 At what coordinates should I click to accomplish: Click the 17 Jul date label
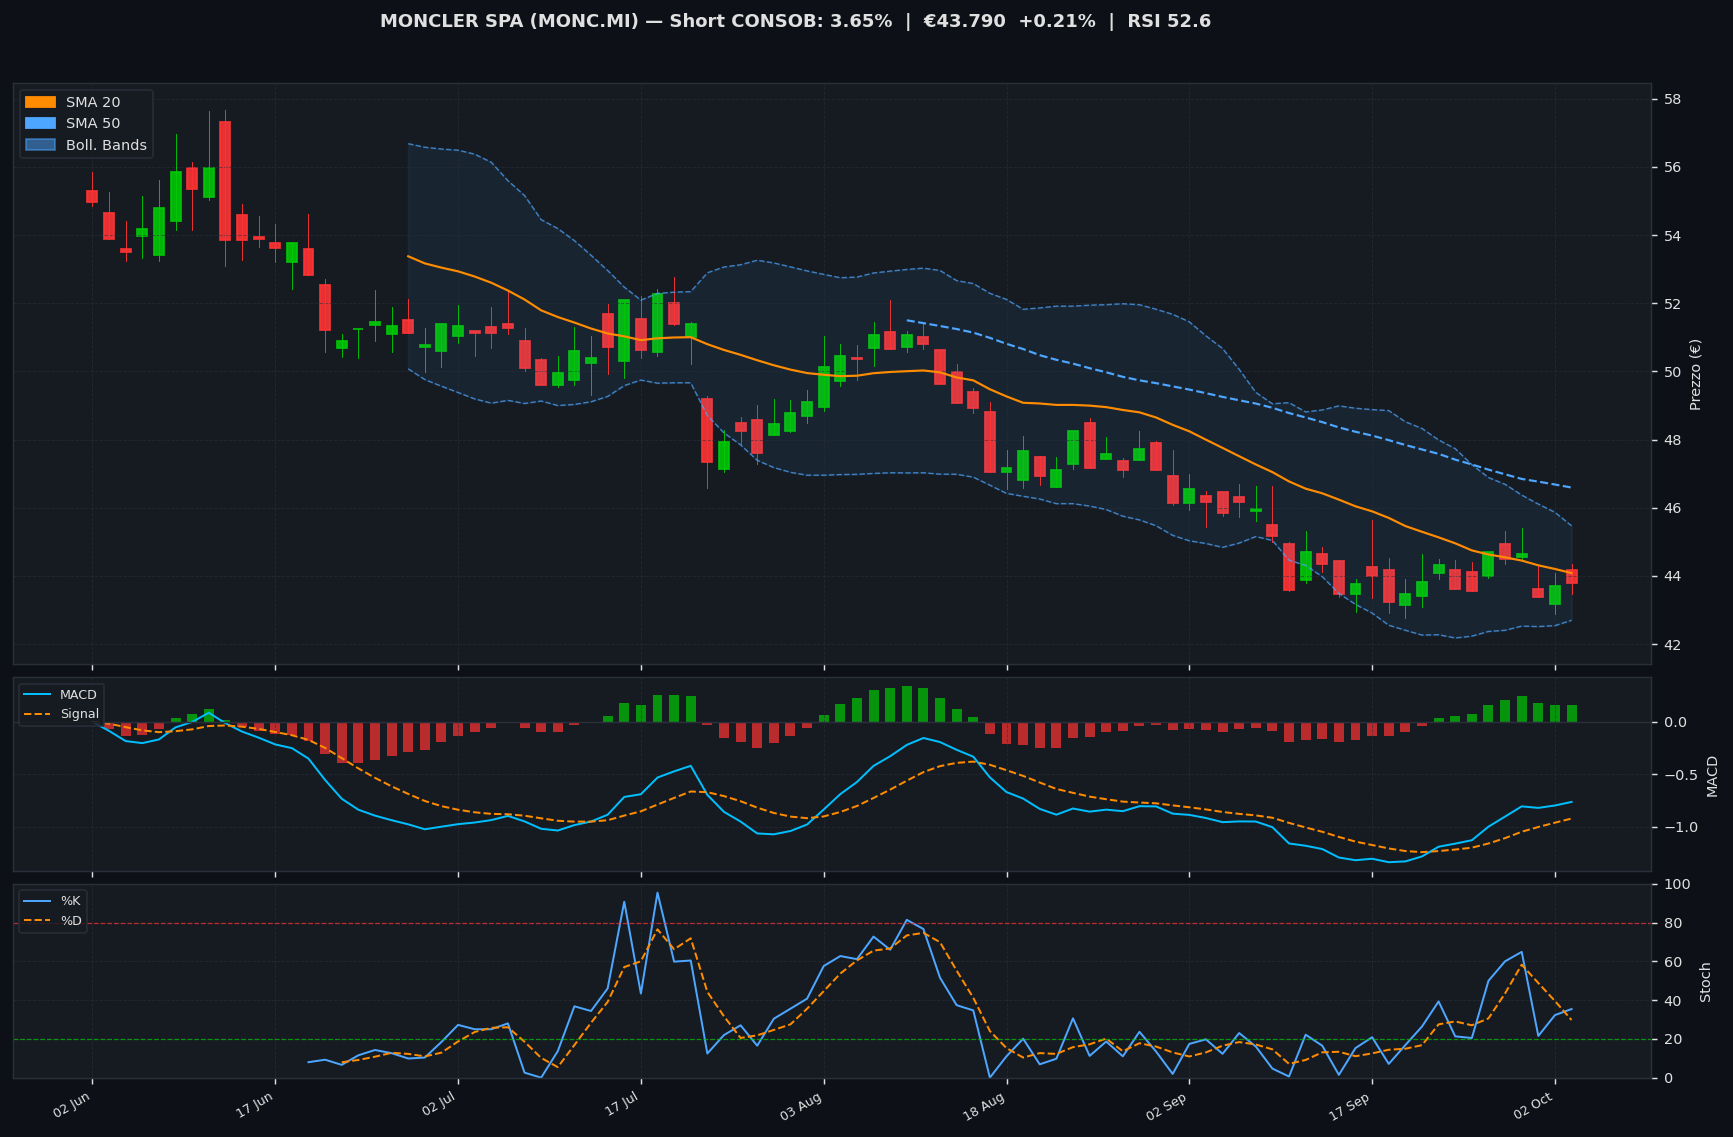pos(622,1106)
